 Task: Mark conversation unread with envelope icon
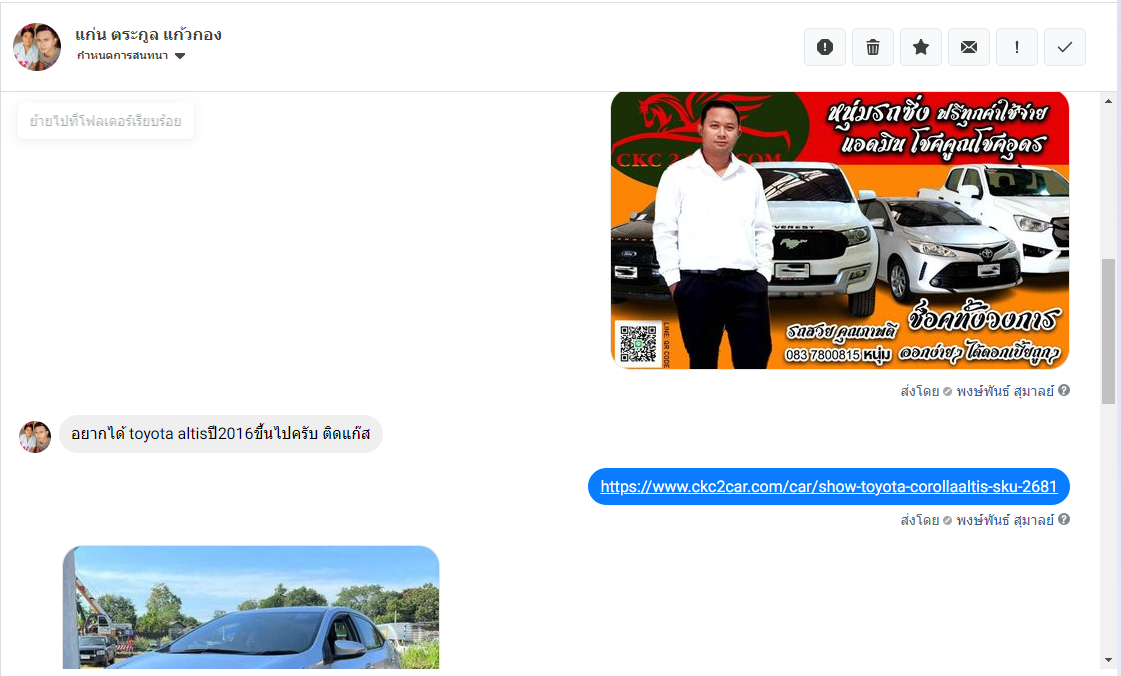969,47
